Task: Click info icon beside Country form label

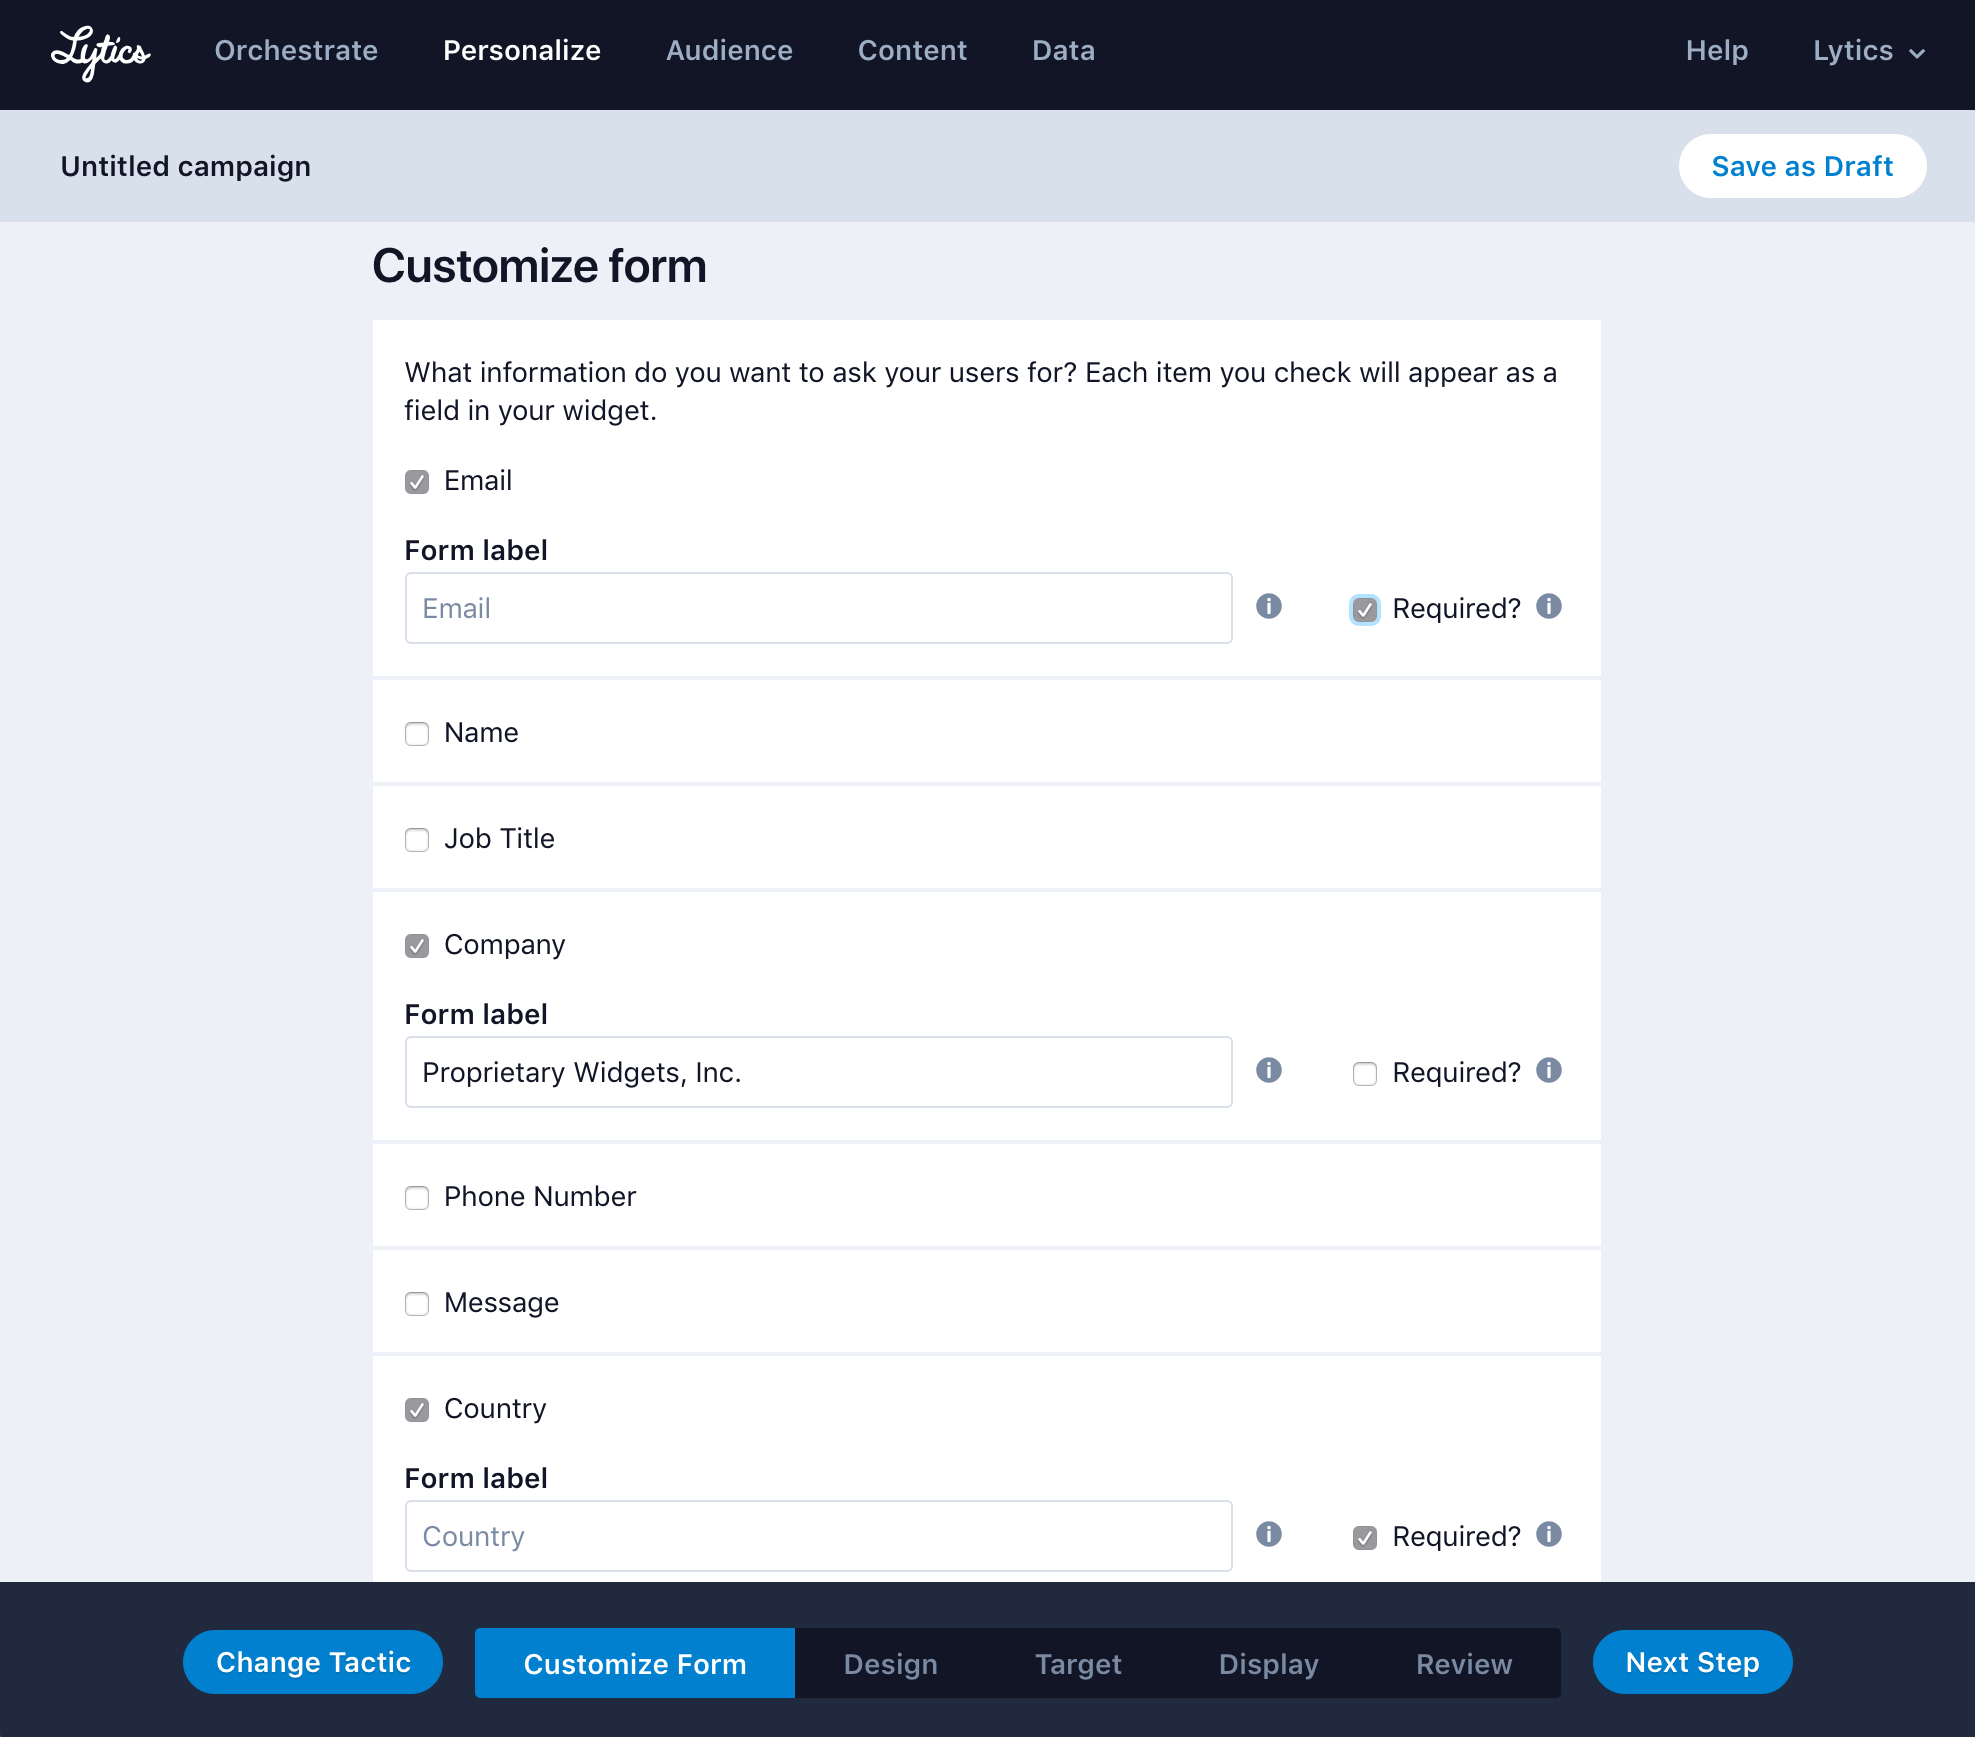Action: tap(1268, 1535)
